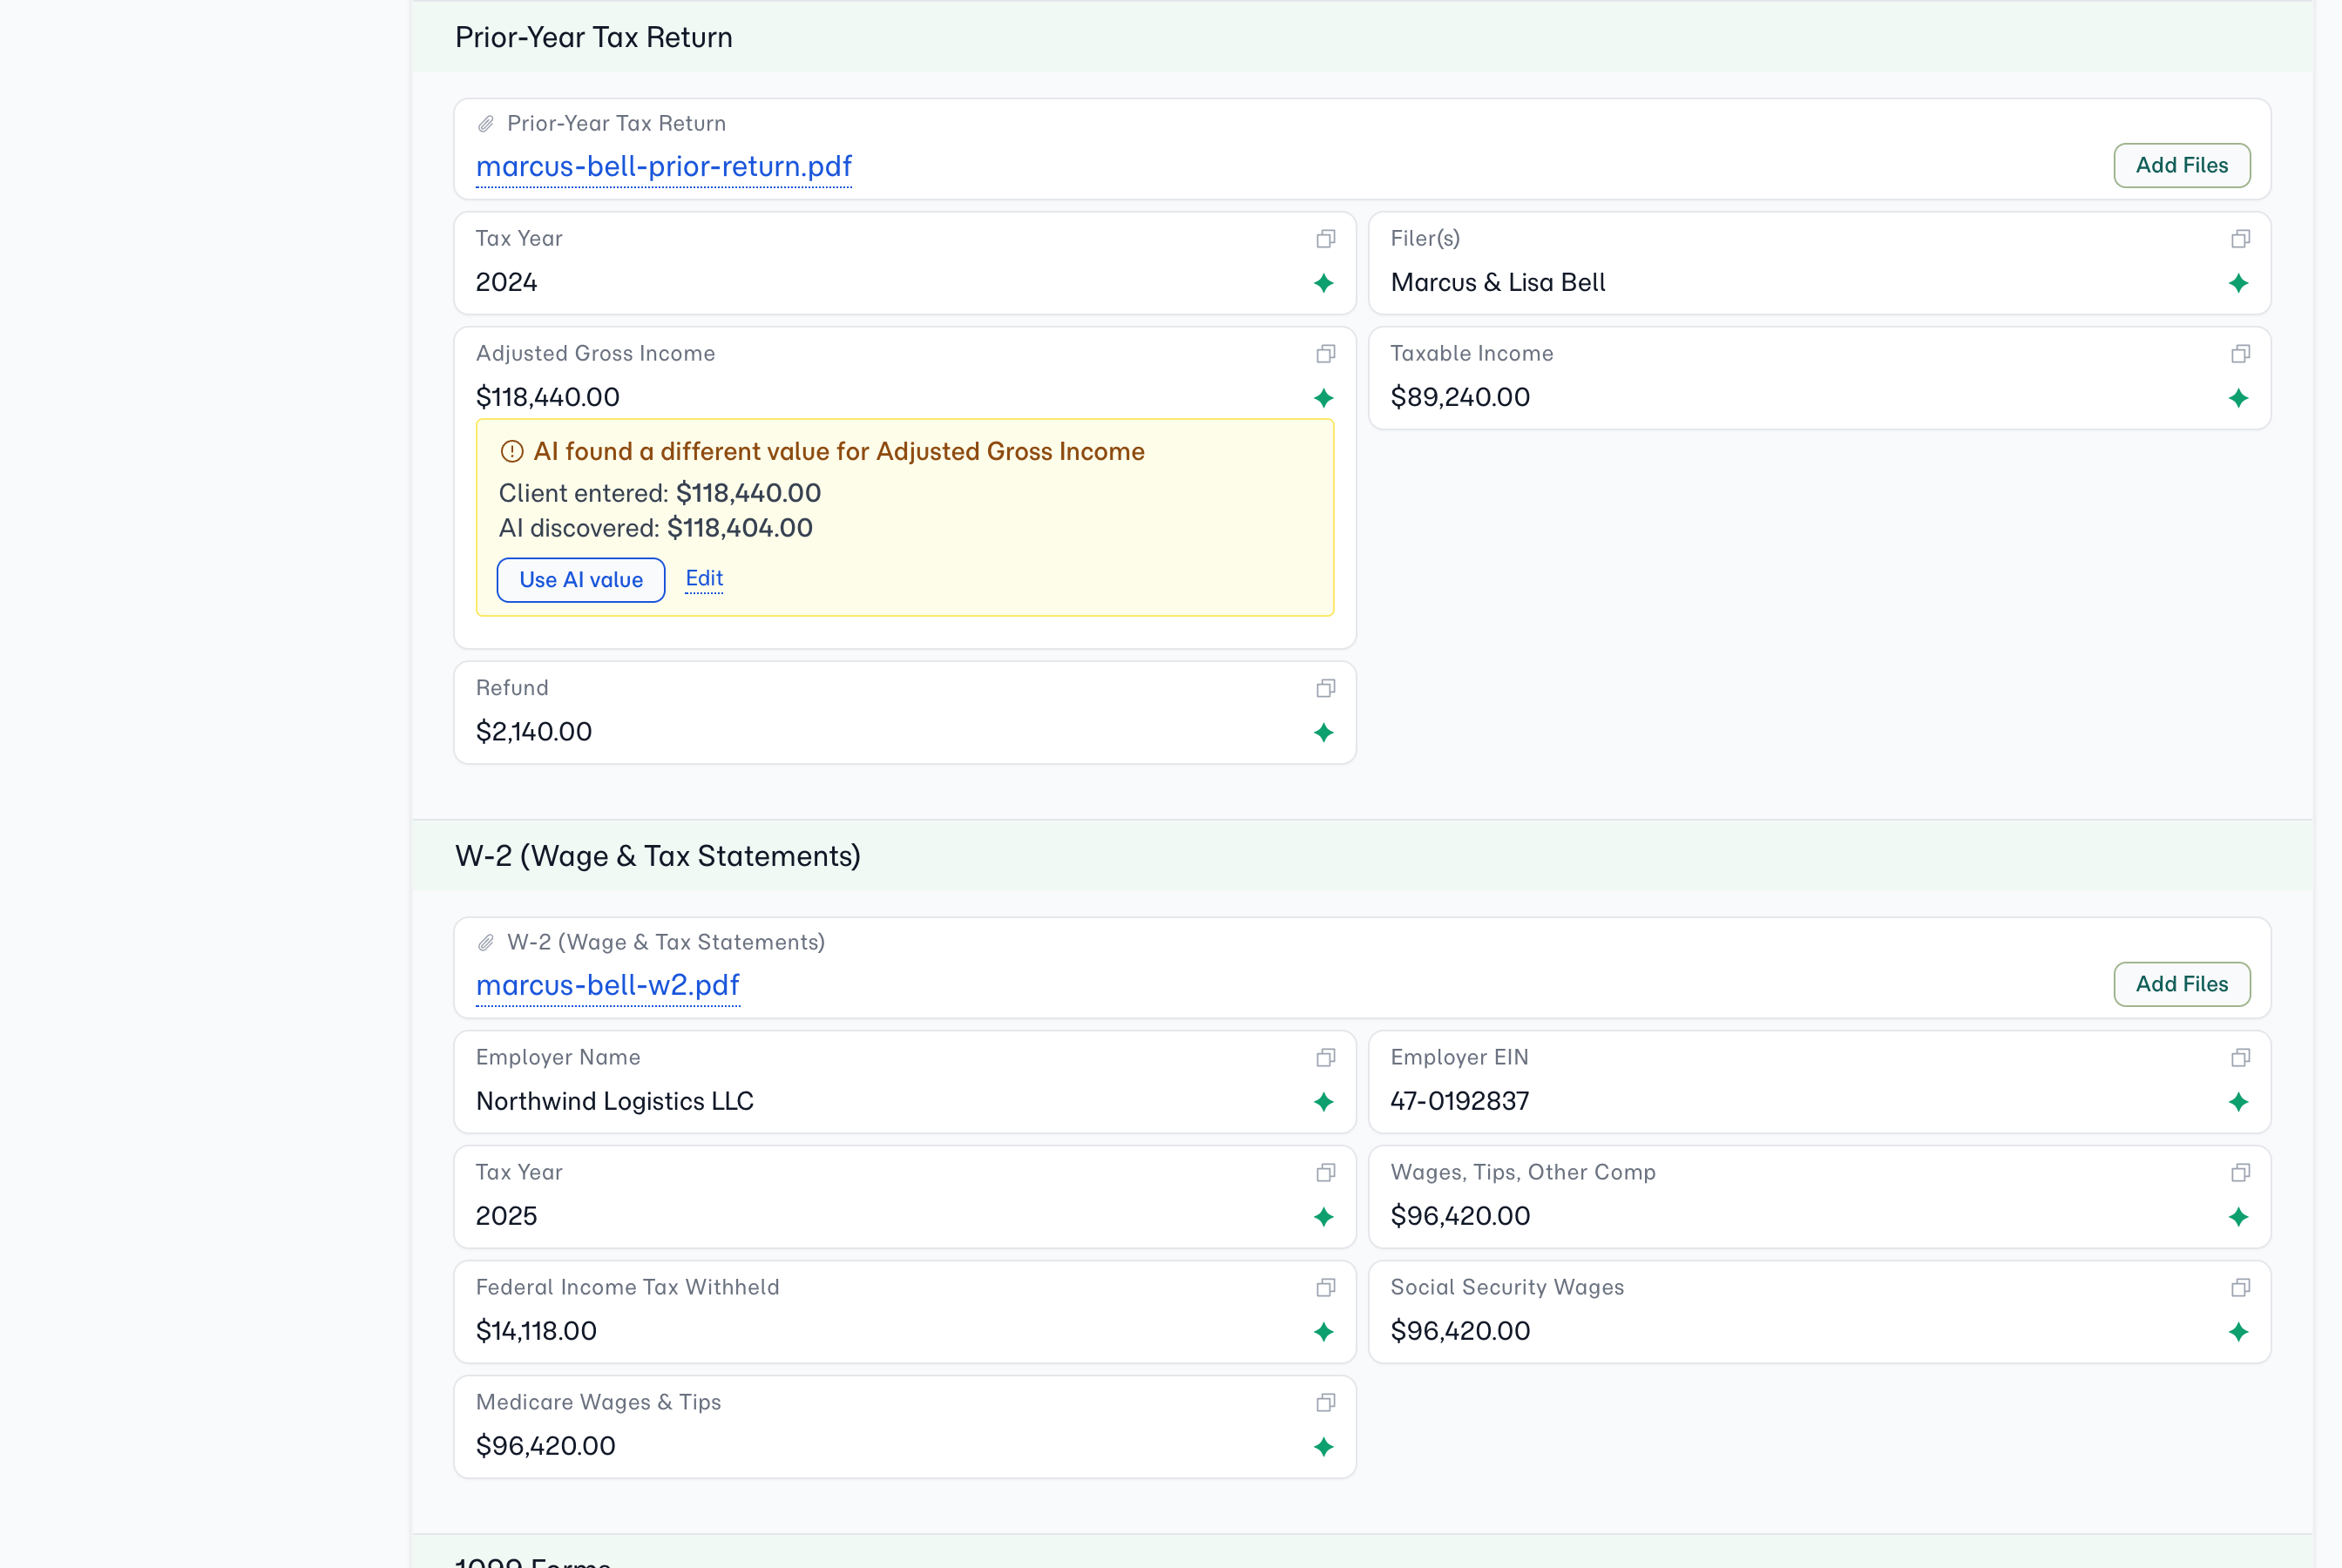Click the Employer EIN 47-0192837 value
Viewport: 2342px width, 1568px height.
tap(1460, 1101)
